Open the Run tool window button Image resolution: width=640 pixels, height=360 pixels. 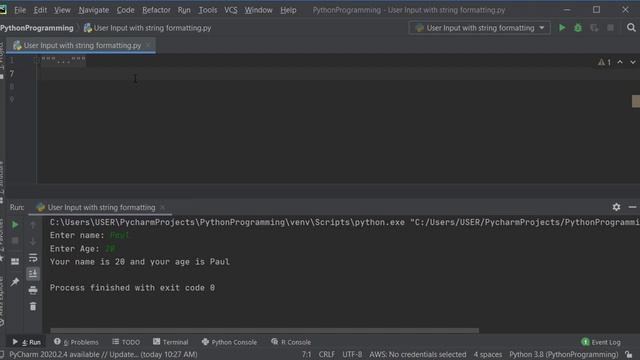click(x=27, y=342)
